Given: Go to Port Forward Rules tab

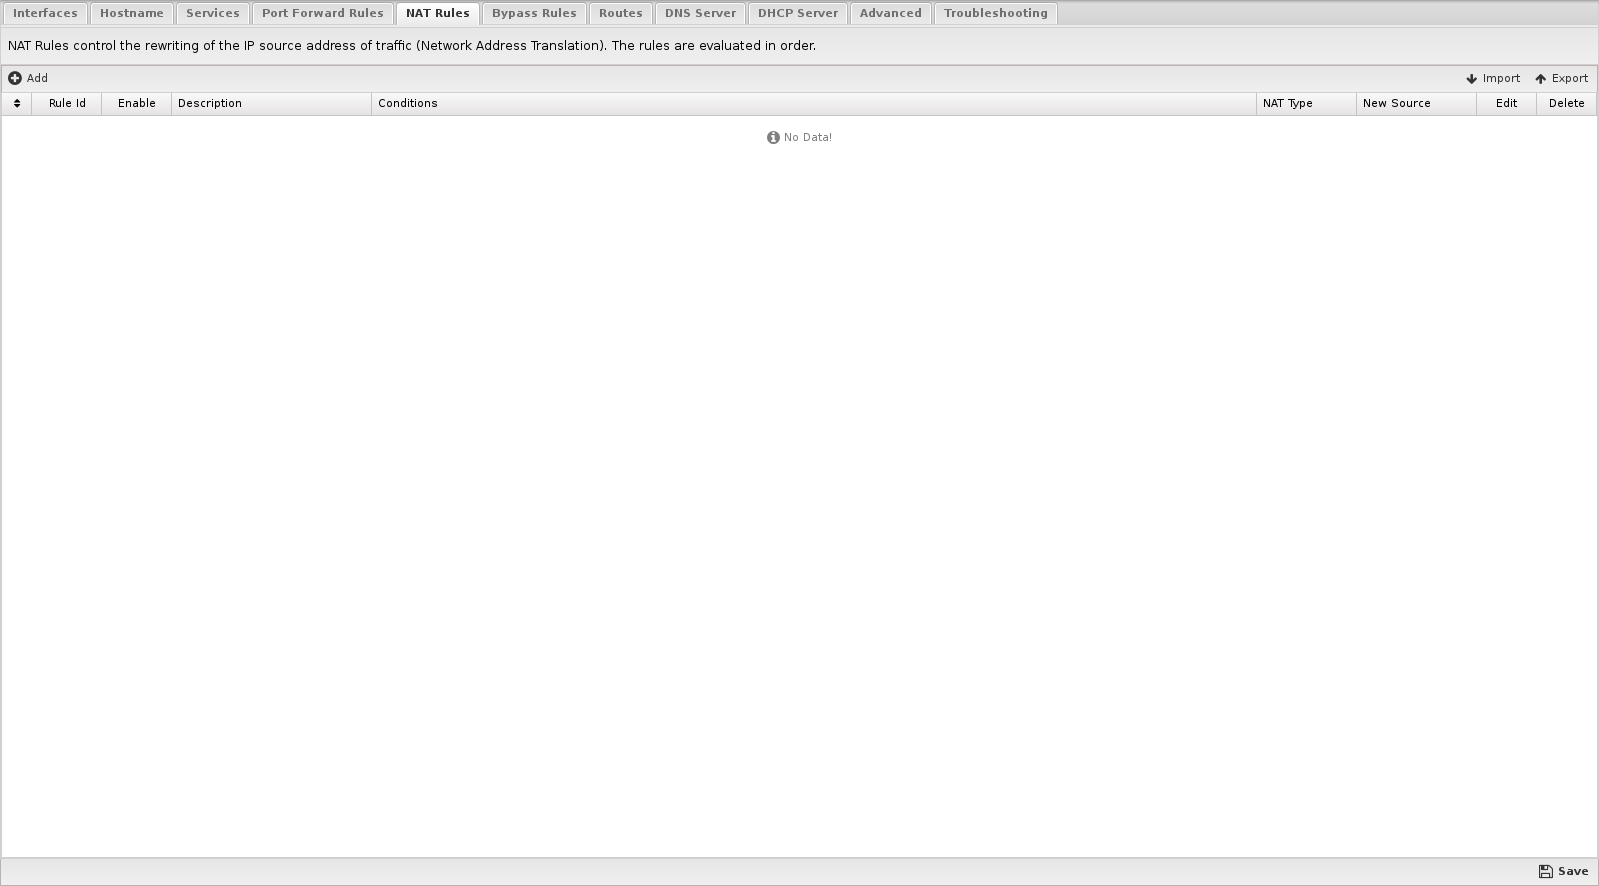Looking at the screenshot, I should point(323,13).
